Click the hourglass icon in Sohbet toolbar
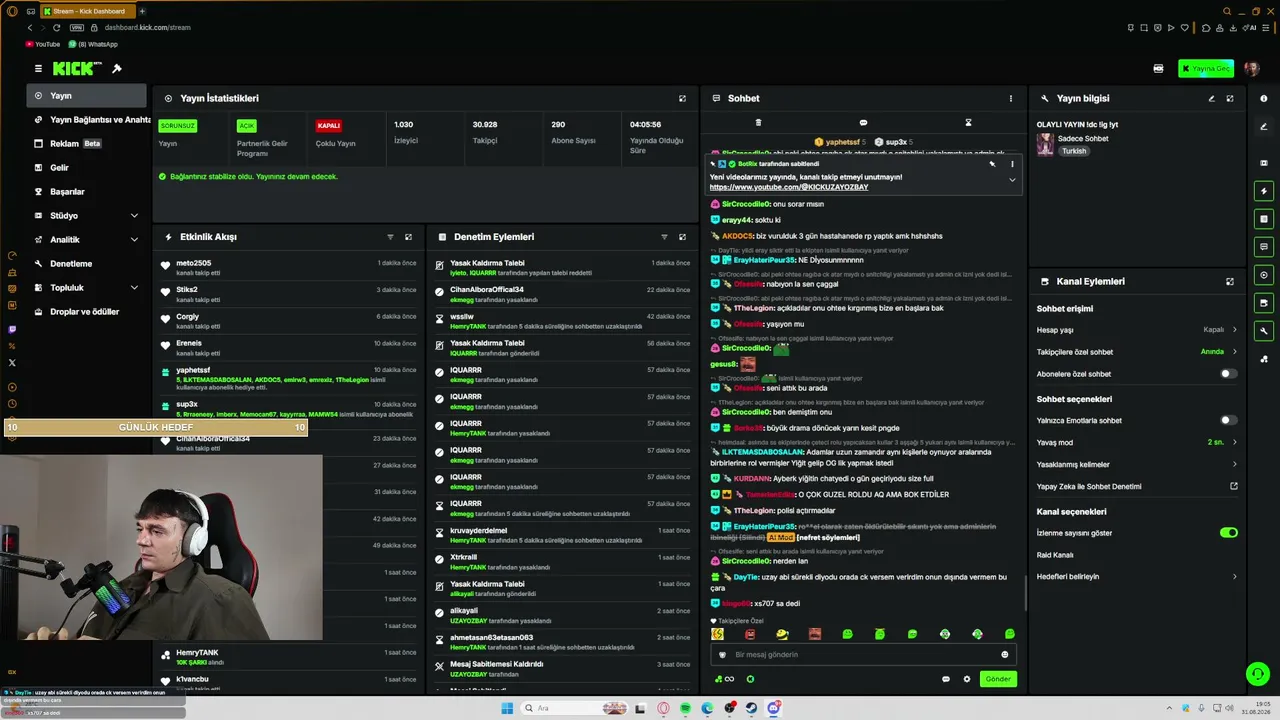Image resolution: width=1280 pixels, height=720 pixels. click(968, 123)
